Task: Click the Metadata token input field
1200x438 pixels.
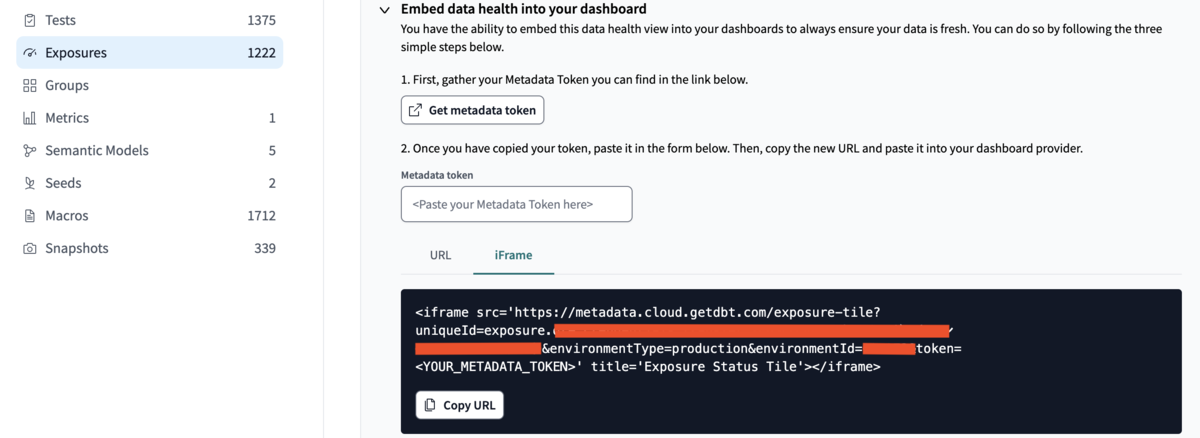Action: (x=516, y=204)
